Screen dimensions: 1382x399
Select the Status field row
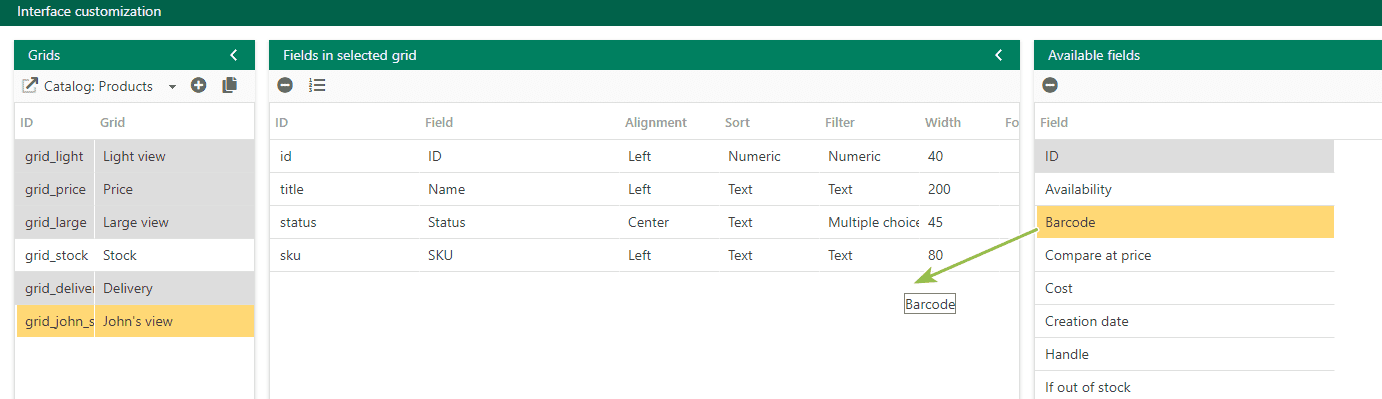click(644, 222)
